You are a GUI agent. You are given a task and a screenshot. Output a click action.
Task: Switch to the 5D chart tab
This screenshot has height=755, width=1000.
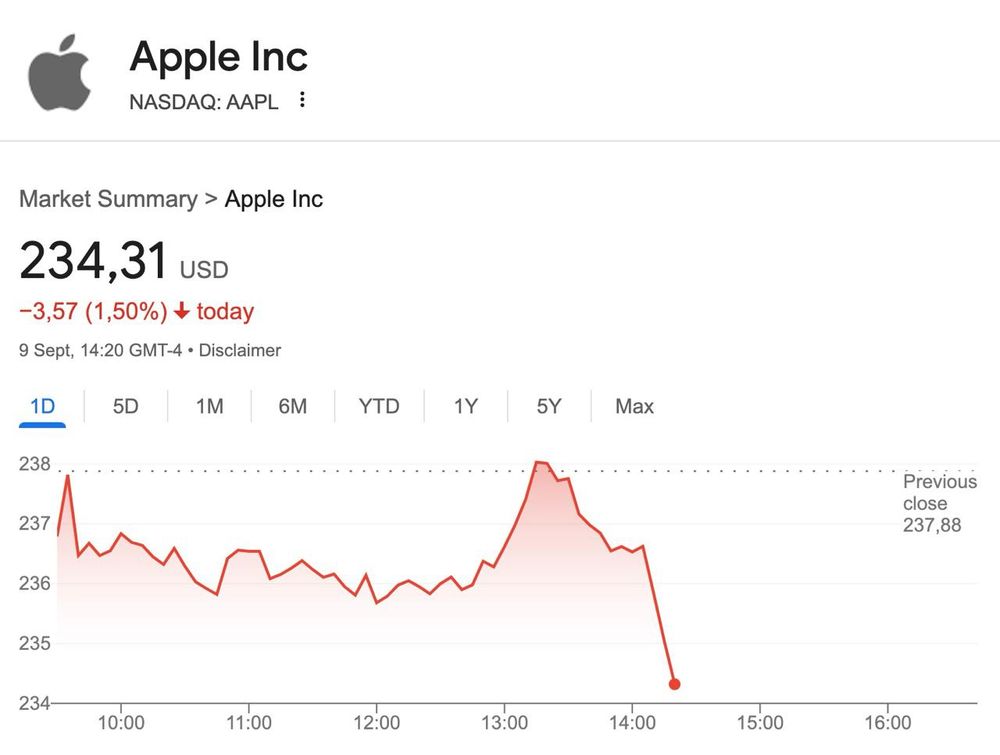(x=125, y=406)
